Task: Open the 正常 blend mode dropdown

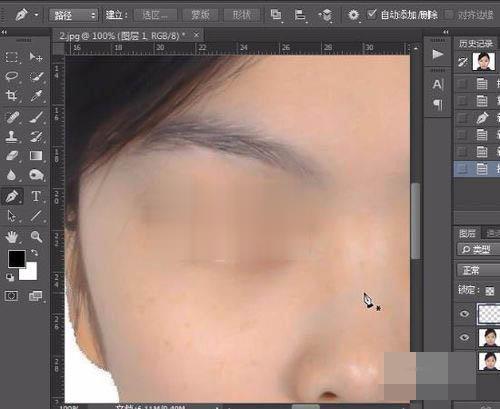Action: pyautogui.click(x=478, y=270)
